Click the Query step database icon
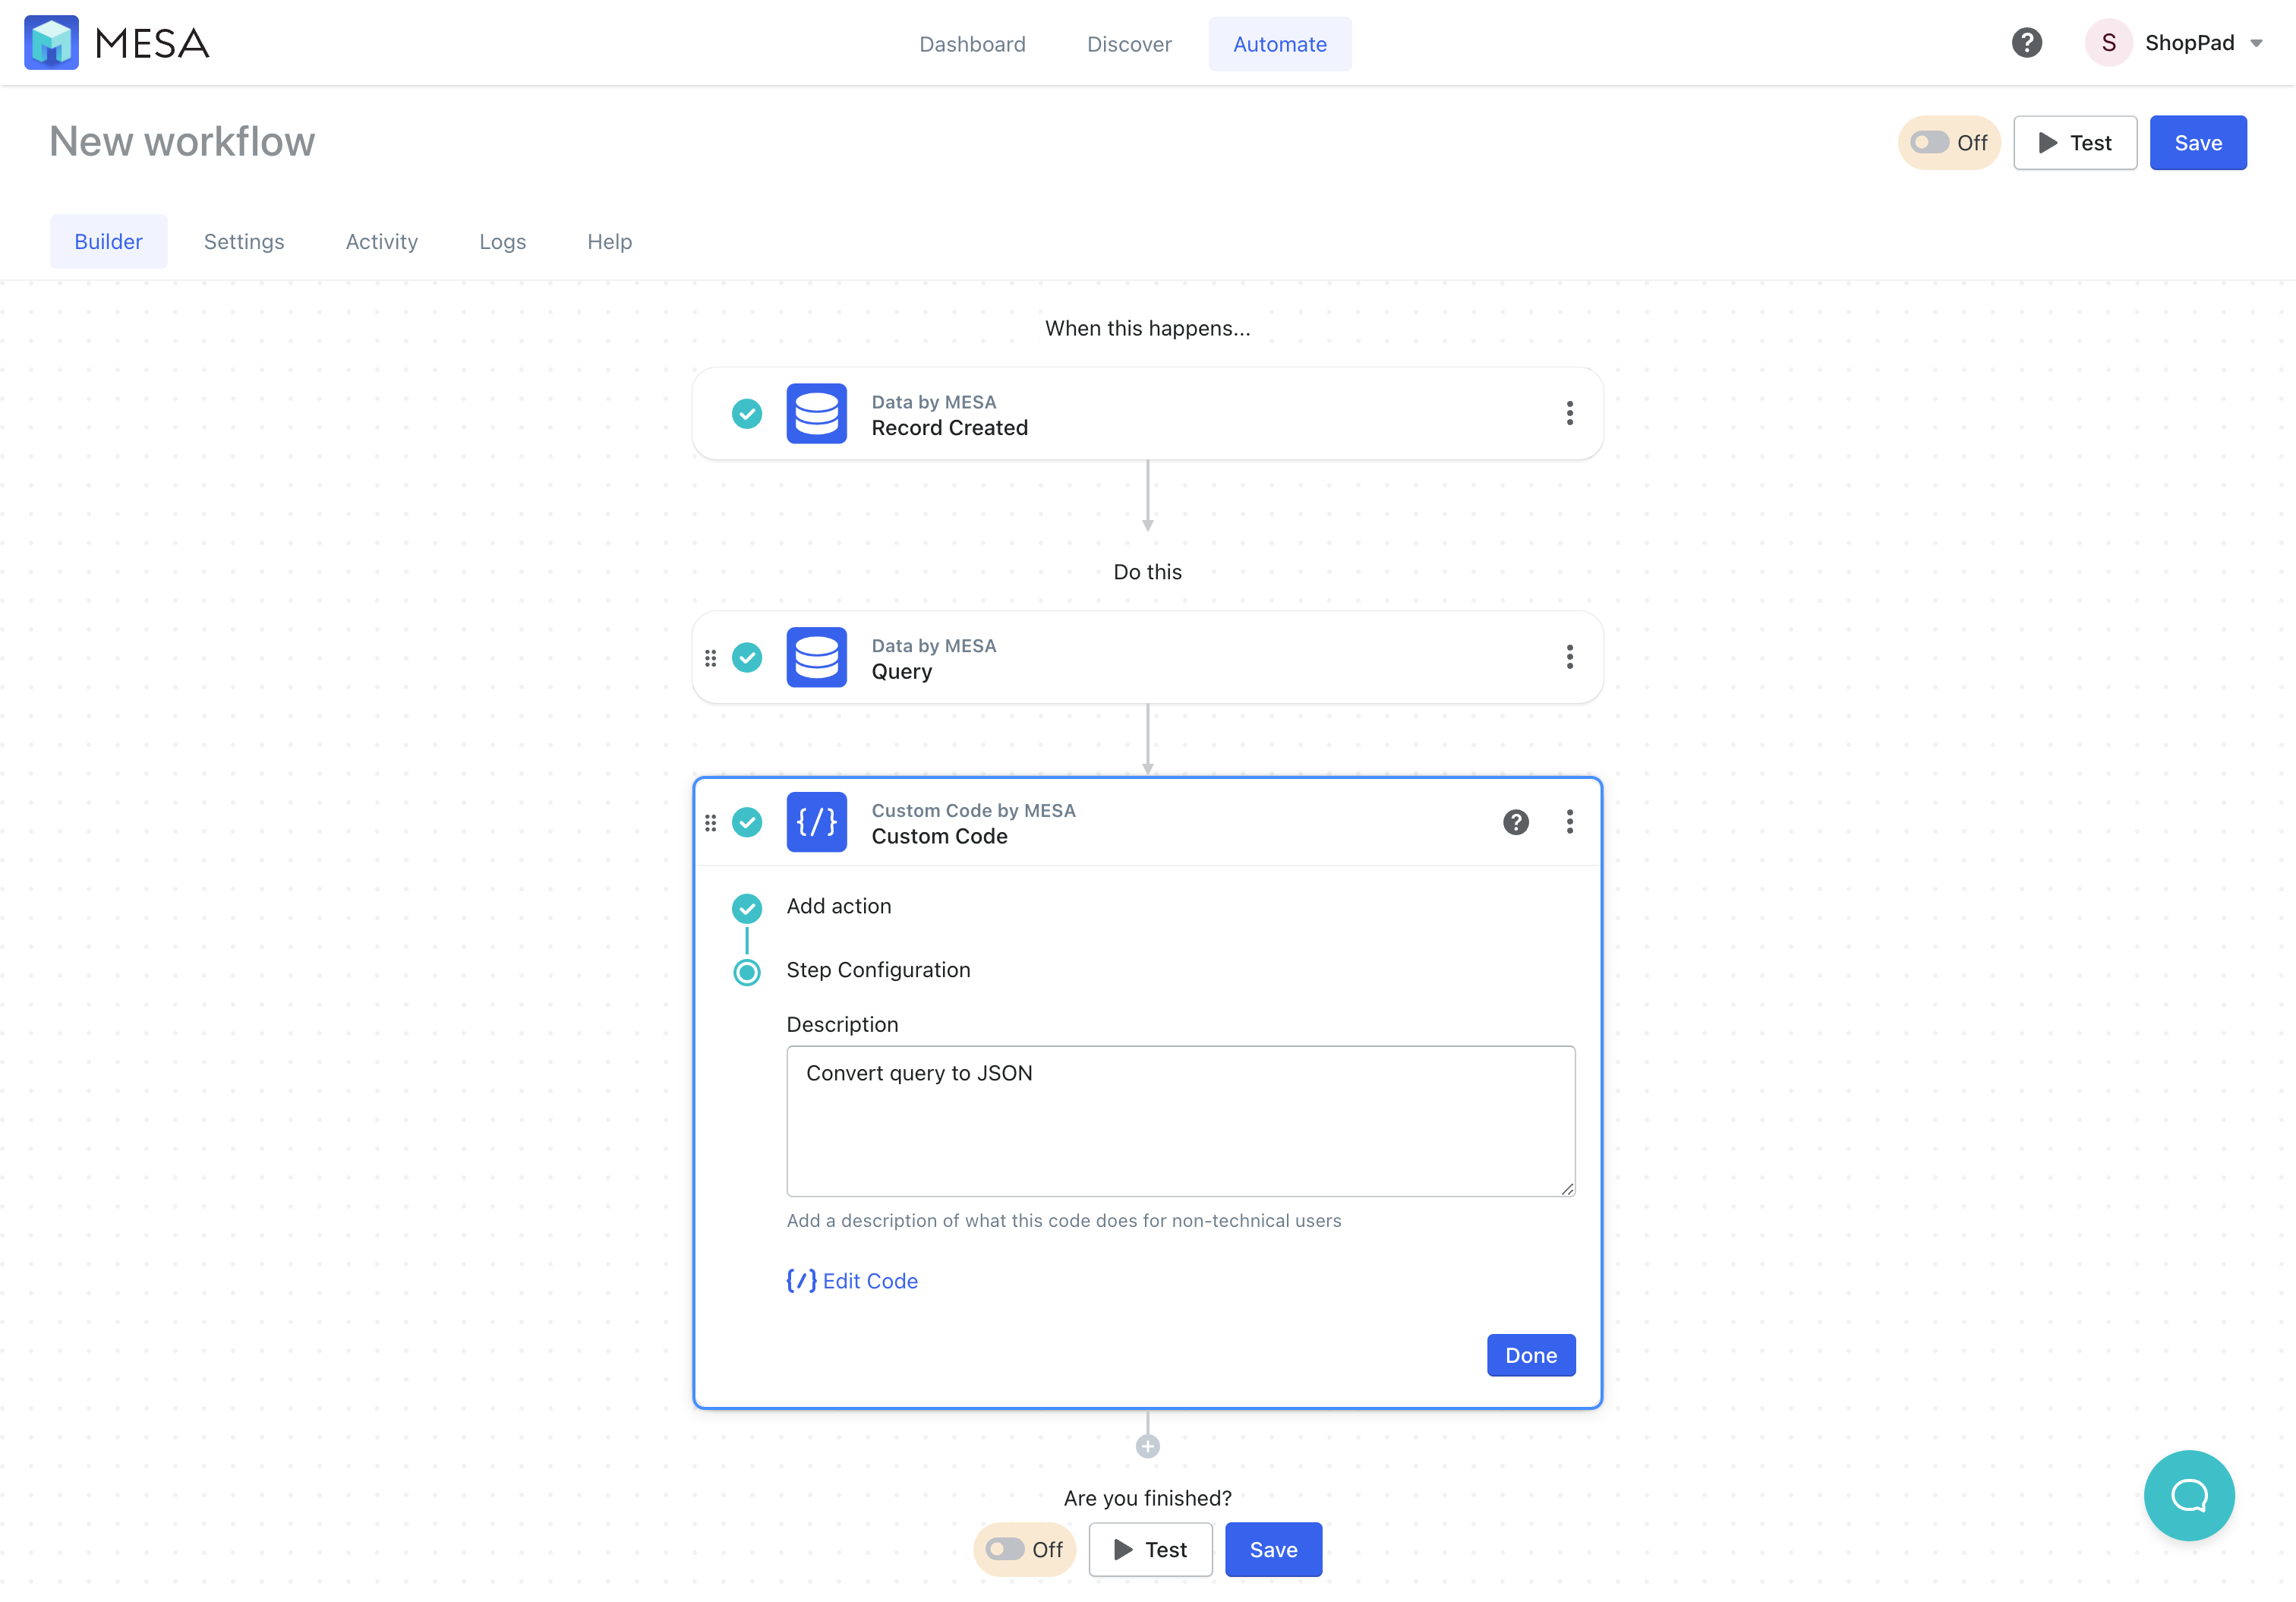Screen dimensions: 2296x1602 point(816,657)
